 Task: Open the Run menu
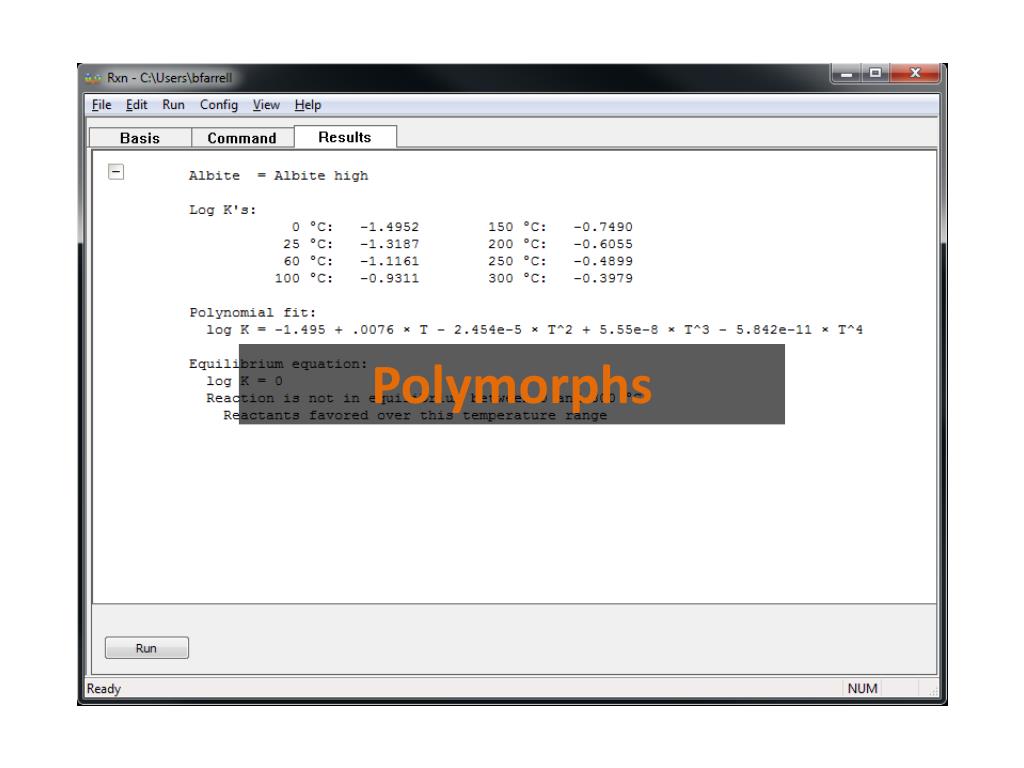174,105
